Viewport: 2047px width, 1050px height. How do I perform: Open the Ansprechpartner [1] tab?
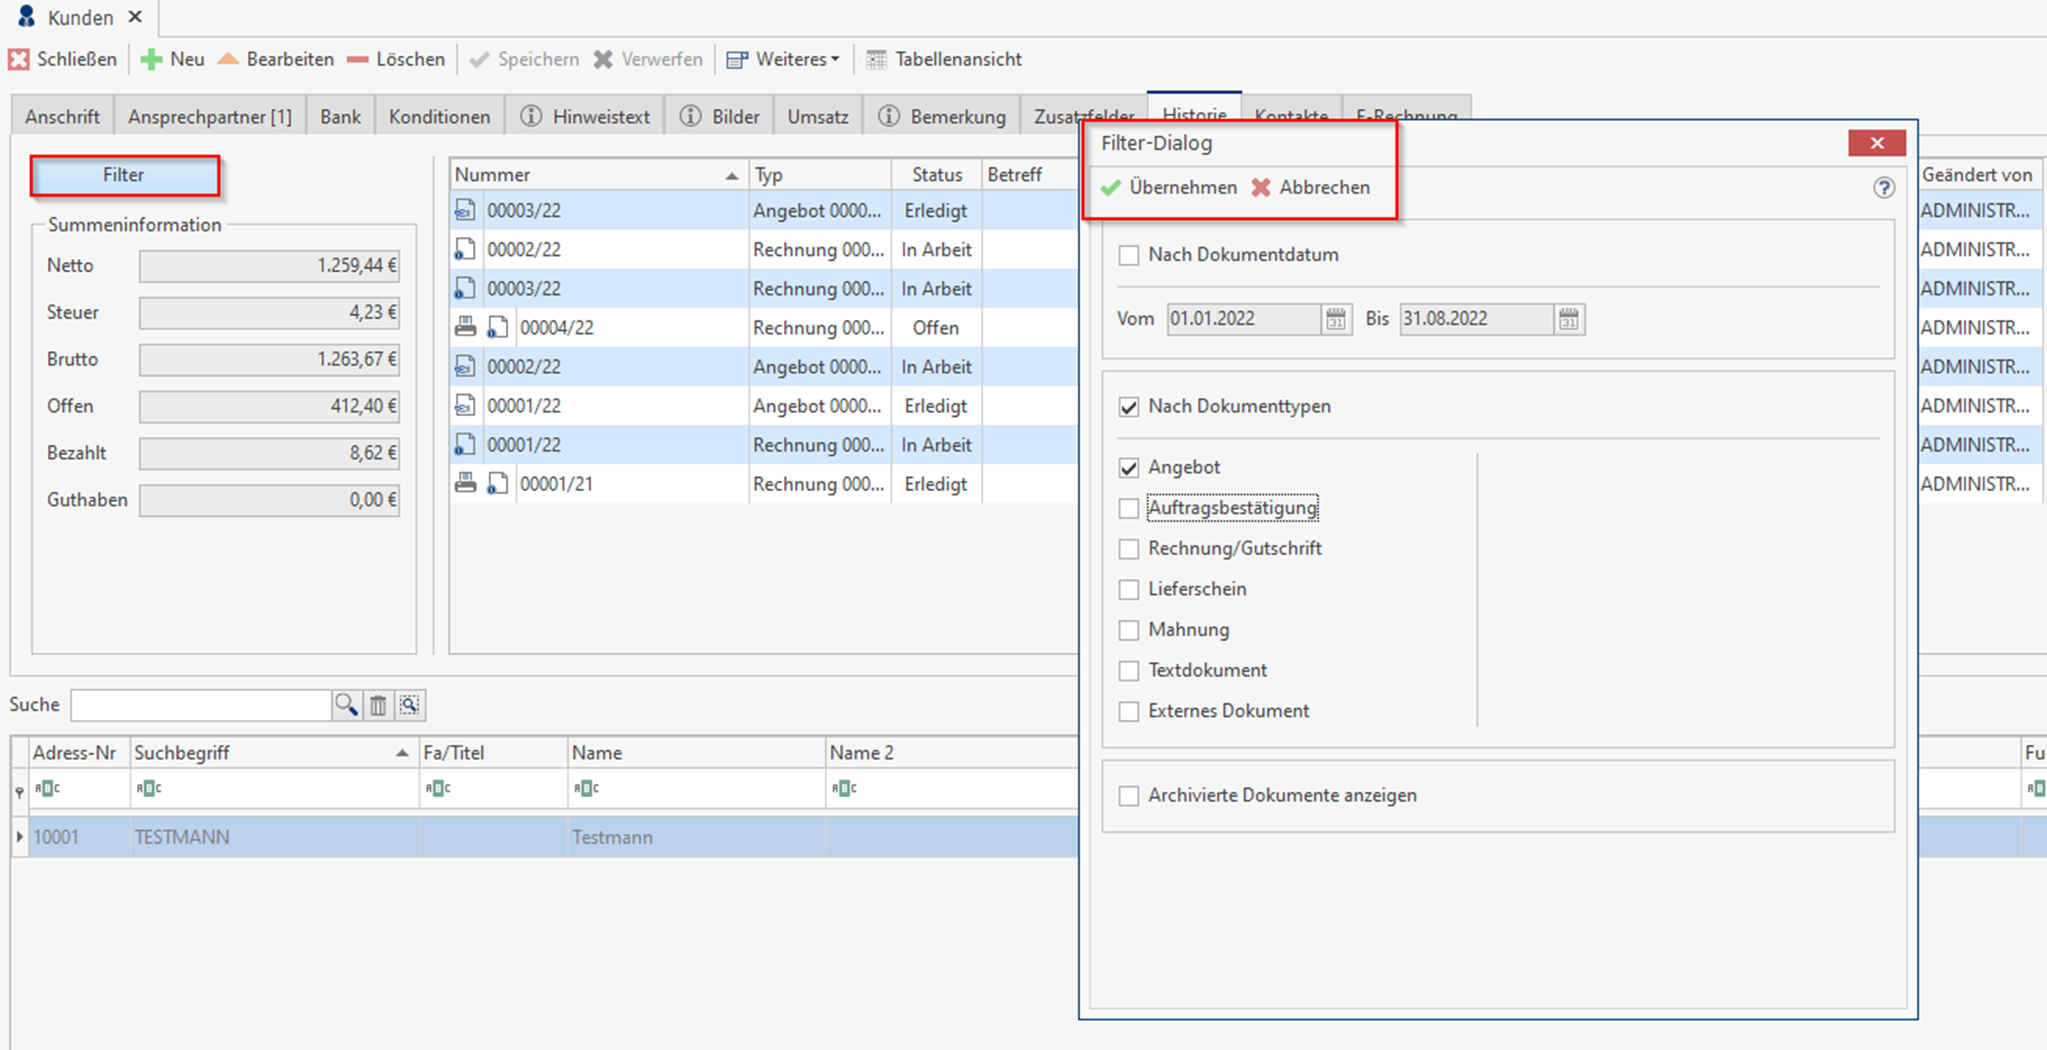click(x=210, y=117)
